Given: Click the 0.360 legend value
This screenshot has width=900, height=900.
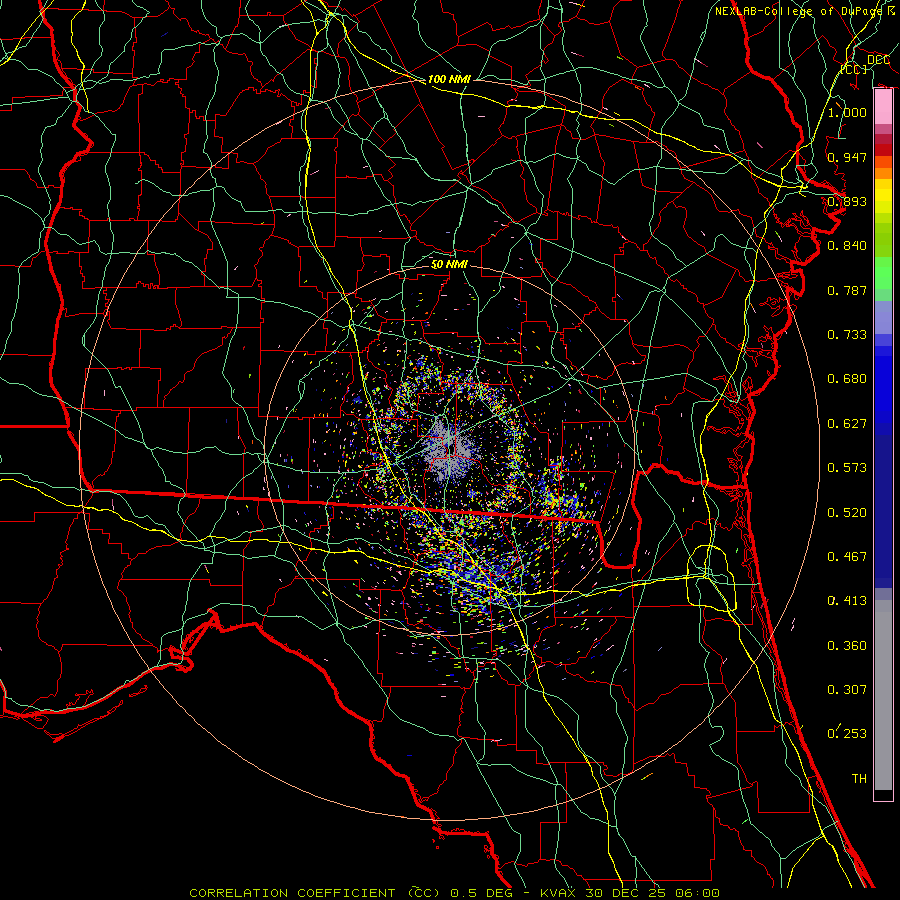Looking at the screenshot, I should [847, 646].
